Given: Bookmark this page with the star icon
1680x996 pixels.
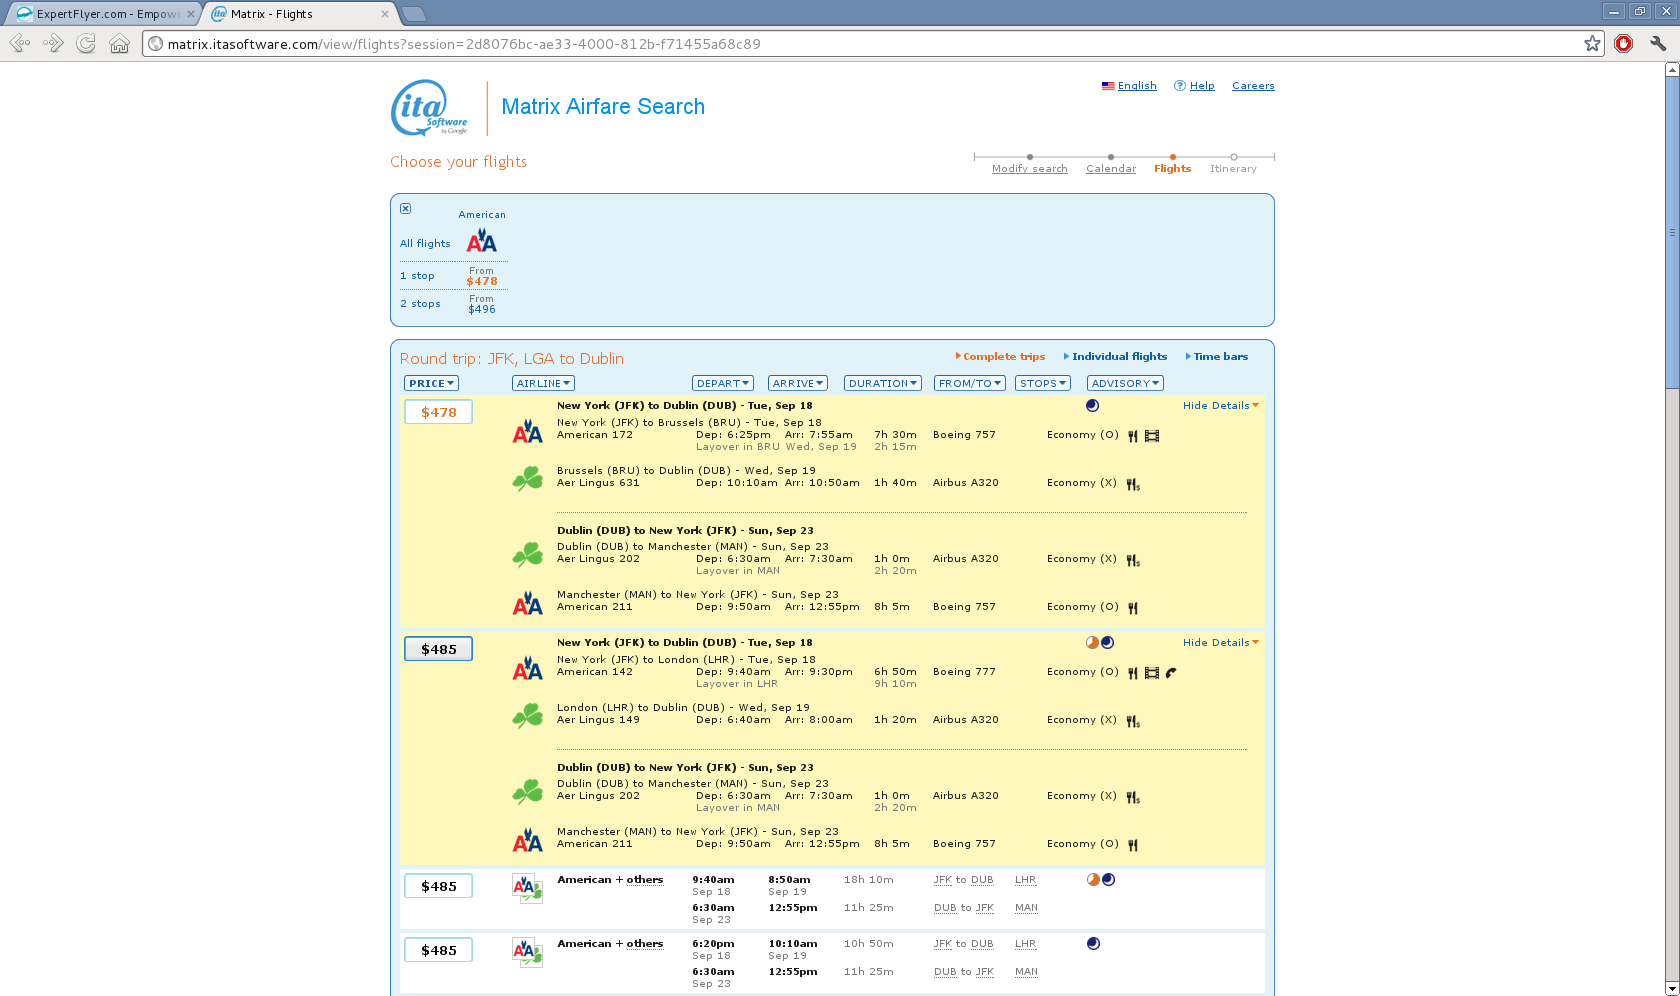Looking at the screenshot, I should [1592, 44].
